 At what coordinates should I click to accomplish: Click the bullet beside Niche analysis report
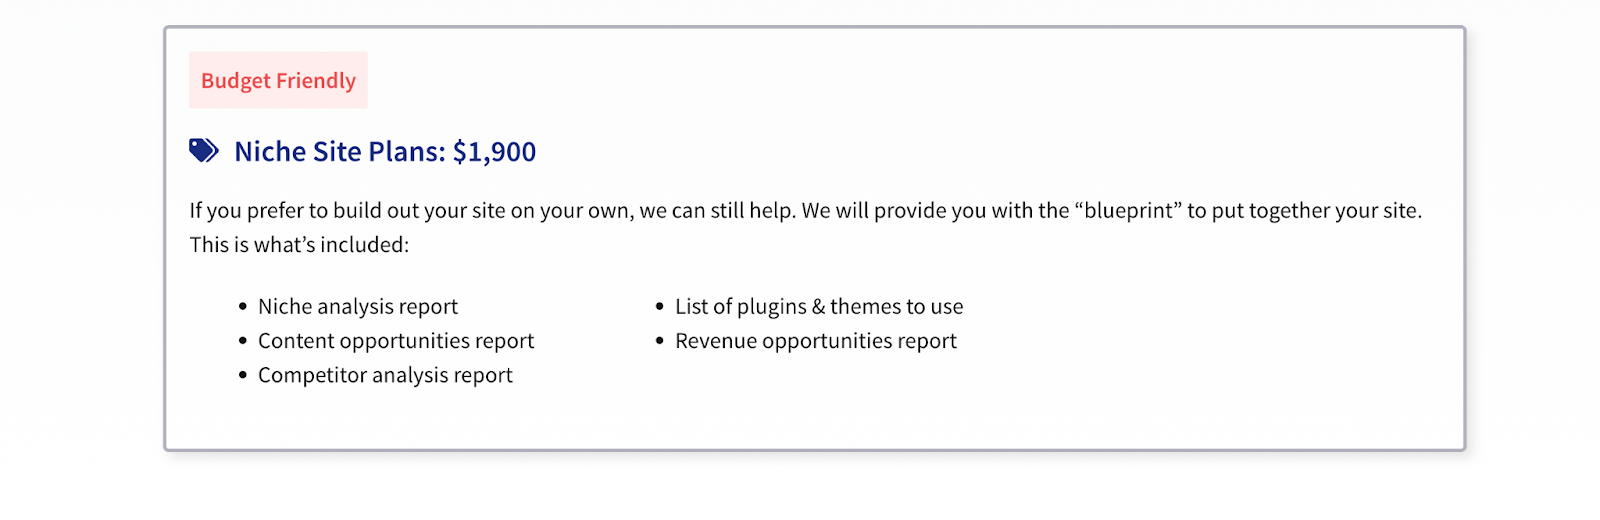click(x=243, y=307)
